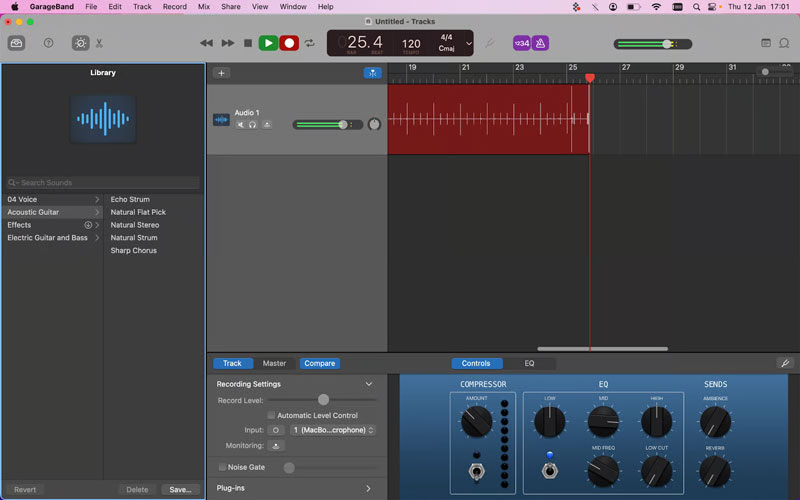Click the Audio 1 pan knob
Image resolution: width=800 pixels, height=500 pixels.
click(x=374, y=124)
